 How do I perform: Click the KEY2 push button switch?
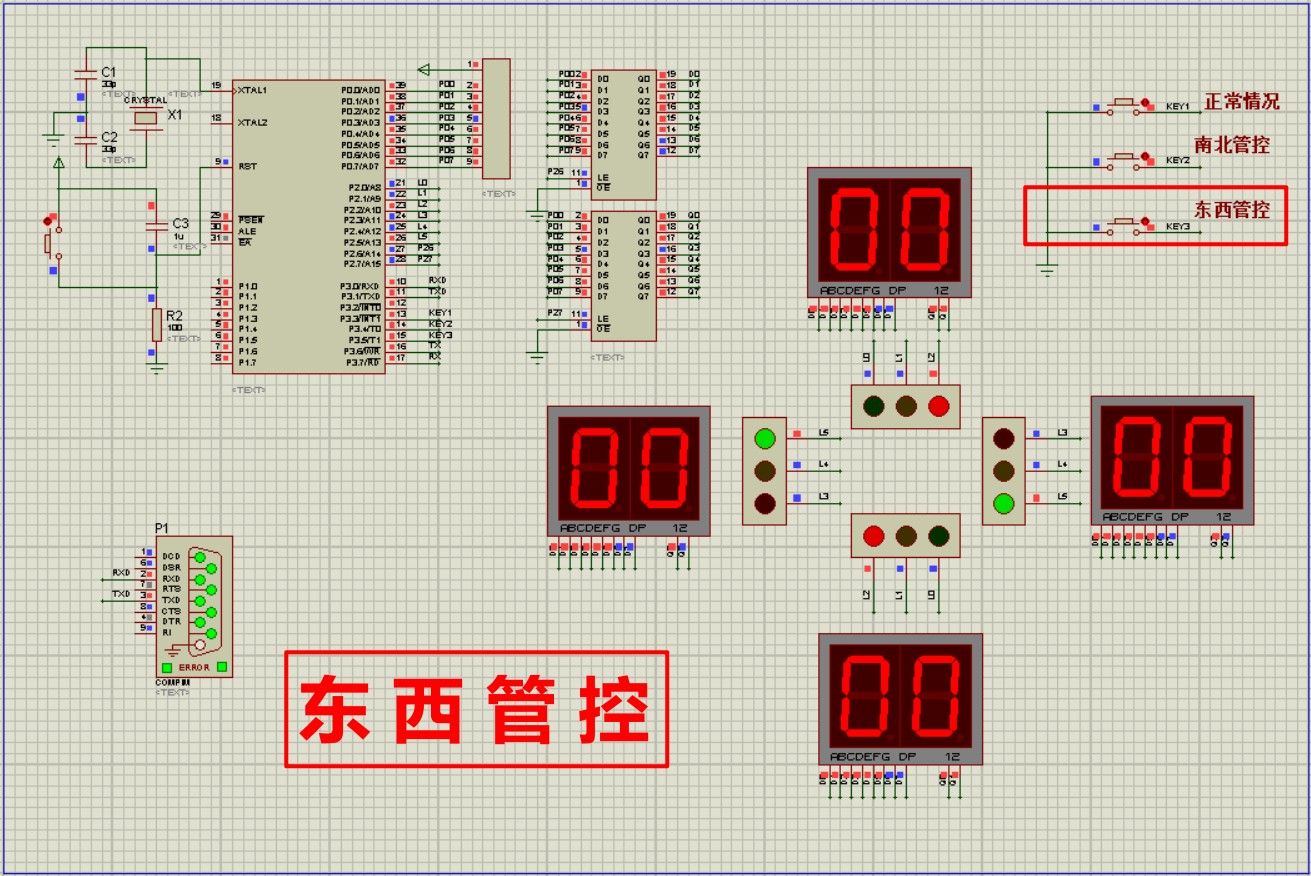click(1122, 160)
